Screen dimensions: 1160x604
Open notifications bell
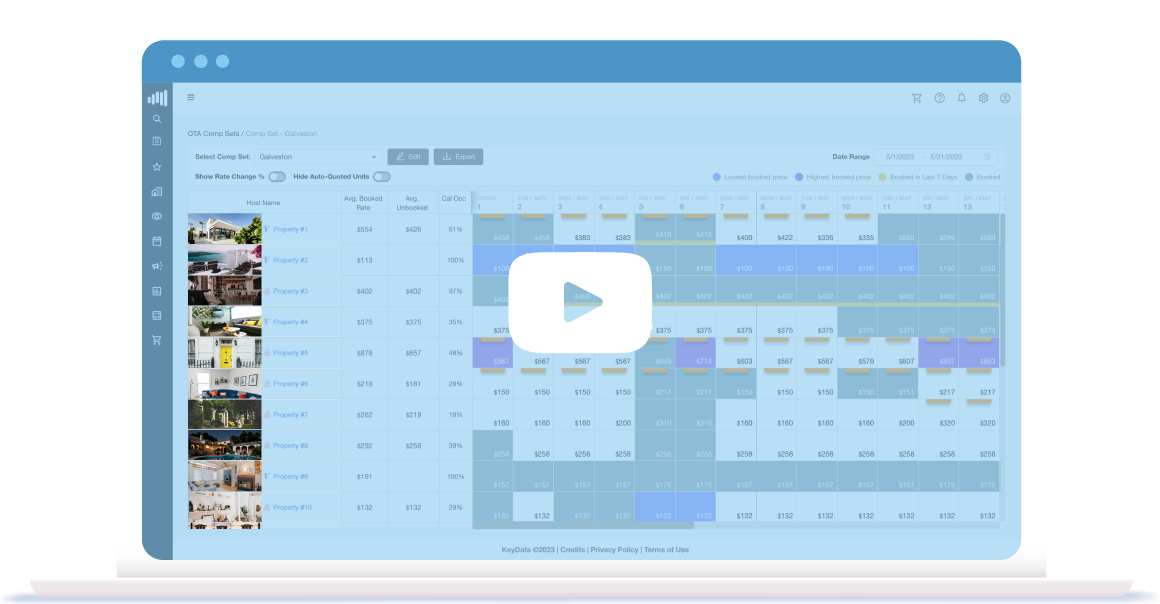[x=961, y=98]
